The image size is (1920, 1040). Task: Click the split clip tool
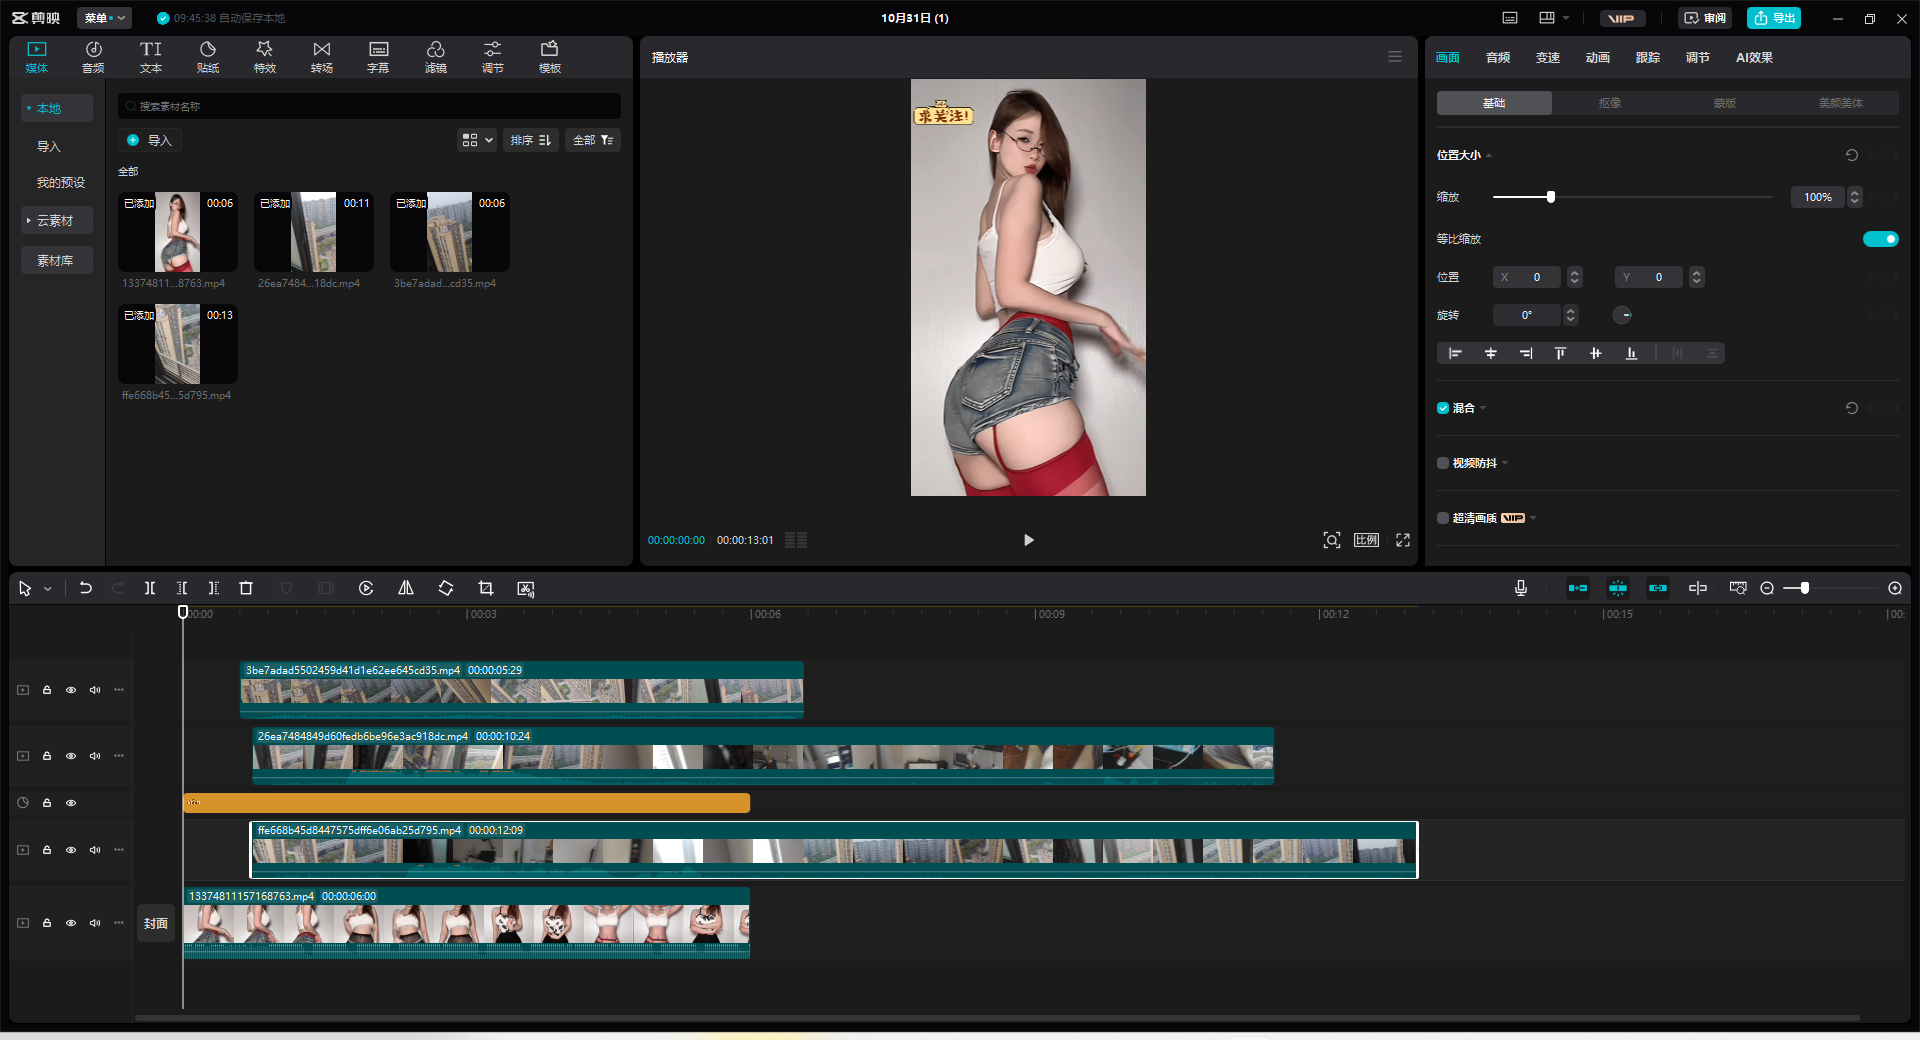point(150,588)
